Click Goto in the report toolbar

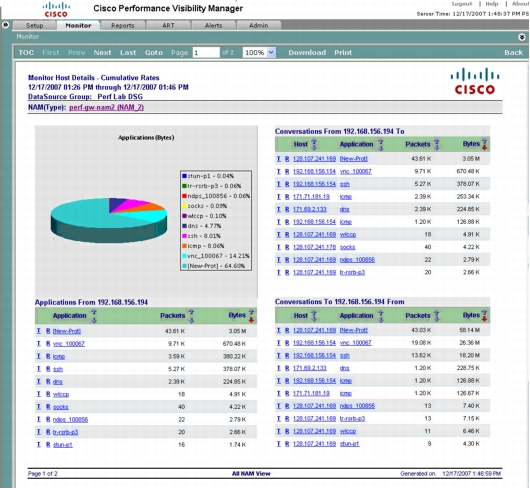pos(154,52)
